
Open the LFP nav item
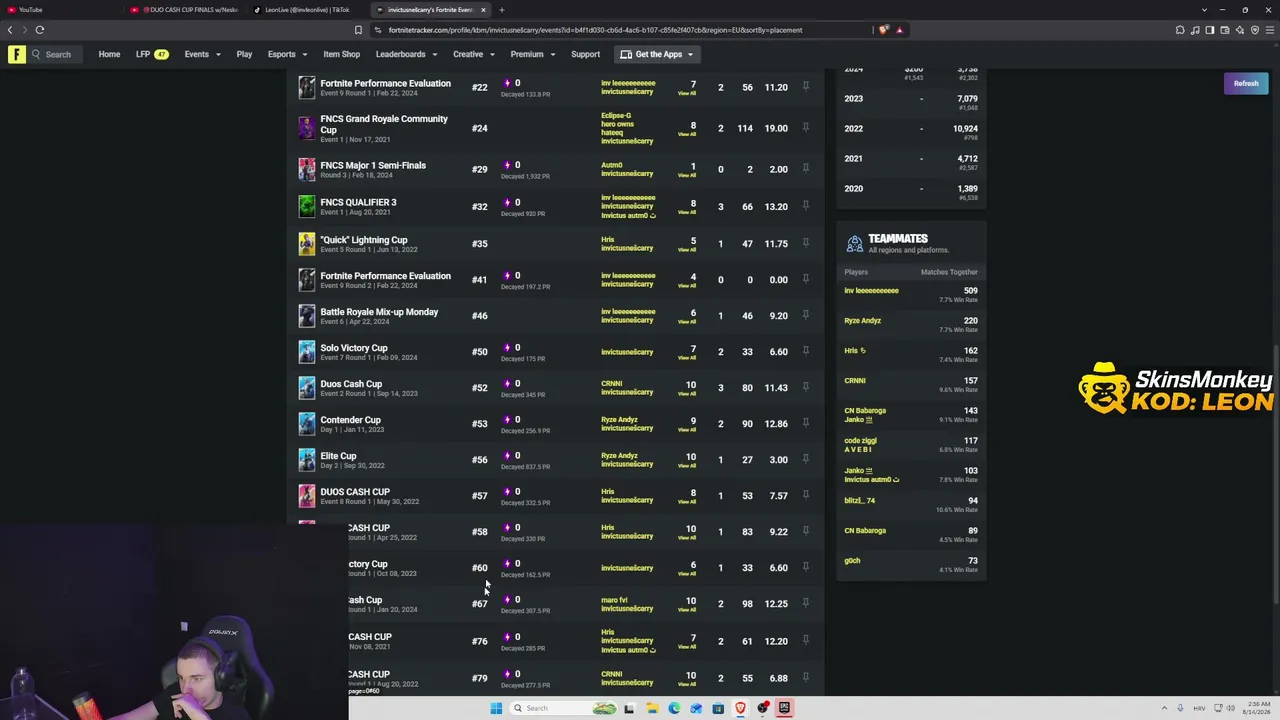pyautogui.click(x=152, y=54)
